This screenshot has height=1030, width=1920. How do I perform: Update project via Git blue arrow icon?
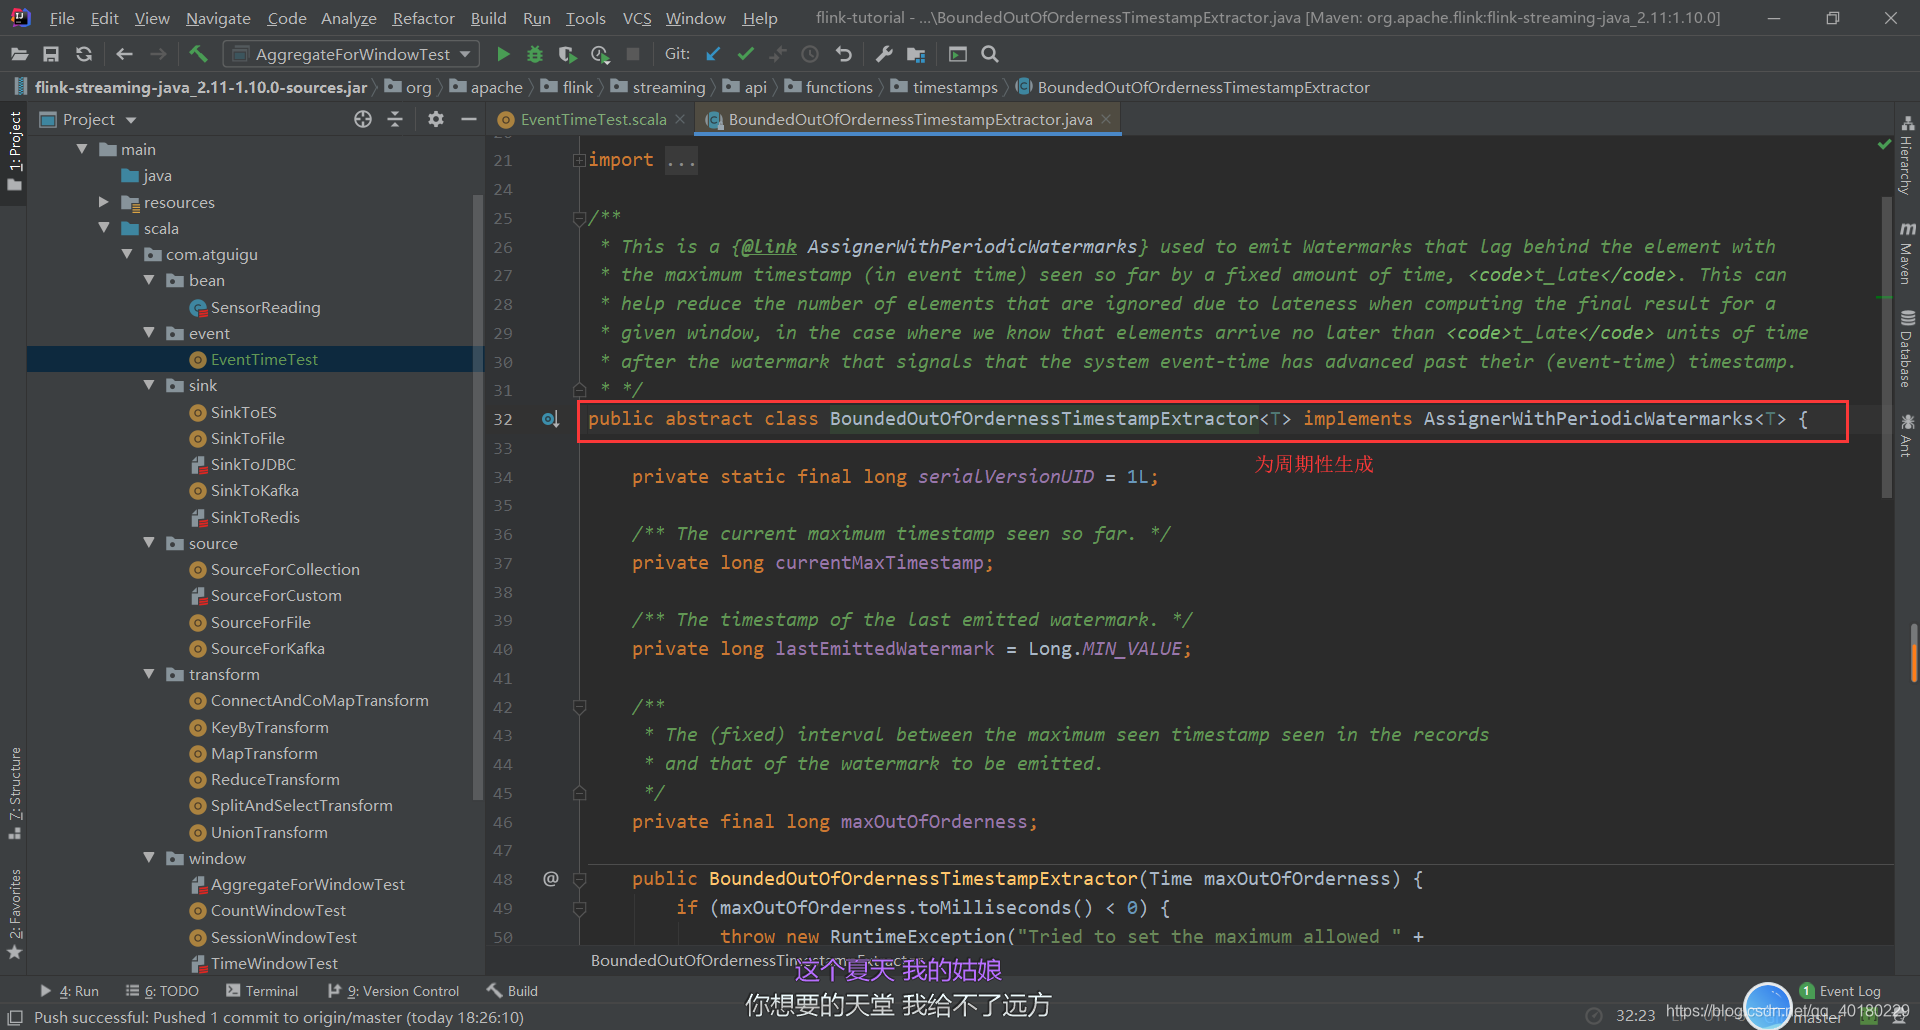[x=713, y=54]
